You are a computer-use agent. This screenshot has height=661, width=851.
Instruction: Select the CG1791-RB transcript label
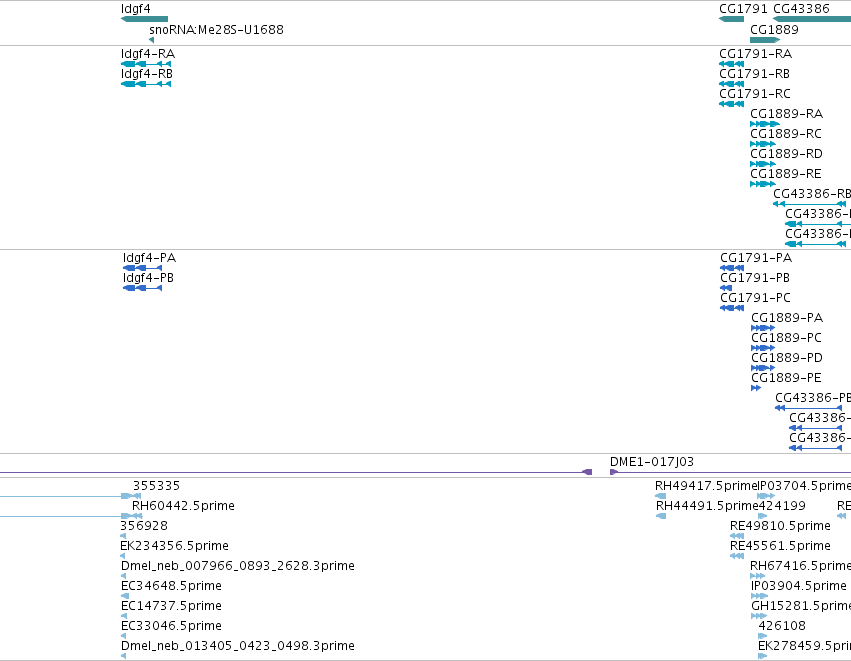click(754, 74)
